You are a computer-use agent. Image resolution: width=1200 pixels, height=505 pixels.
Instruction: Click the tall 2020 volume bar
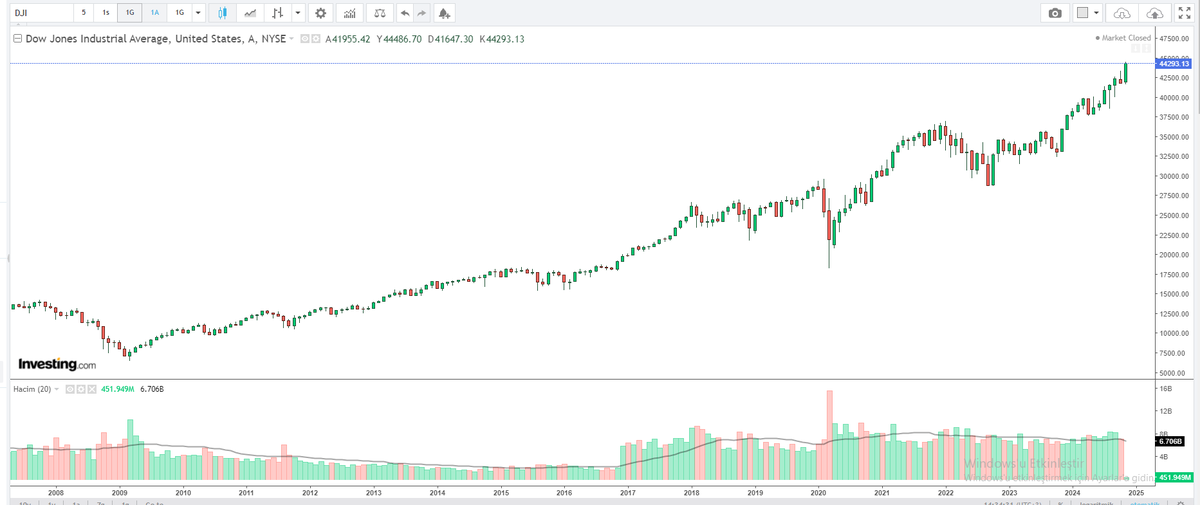tap(829, 434)
